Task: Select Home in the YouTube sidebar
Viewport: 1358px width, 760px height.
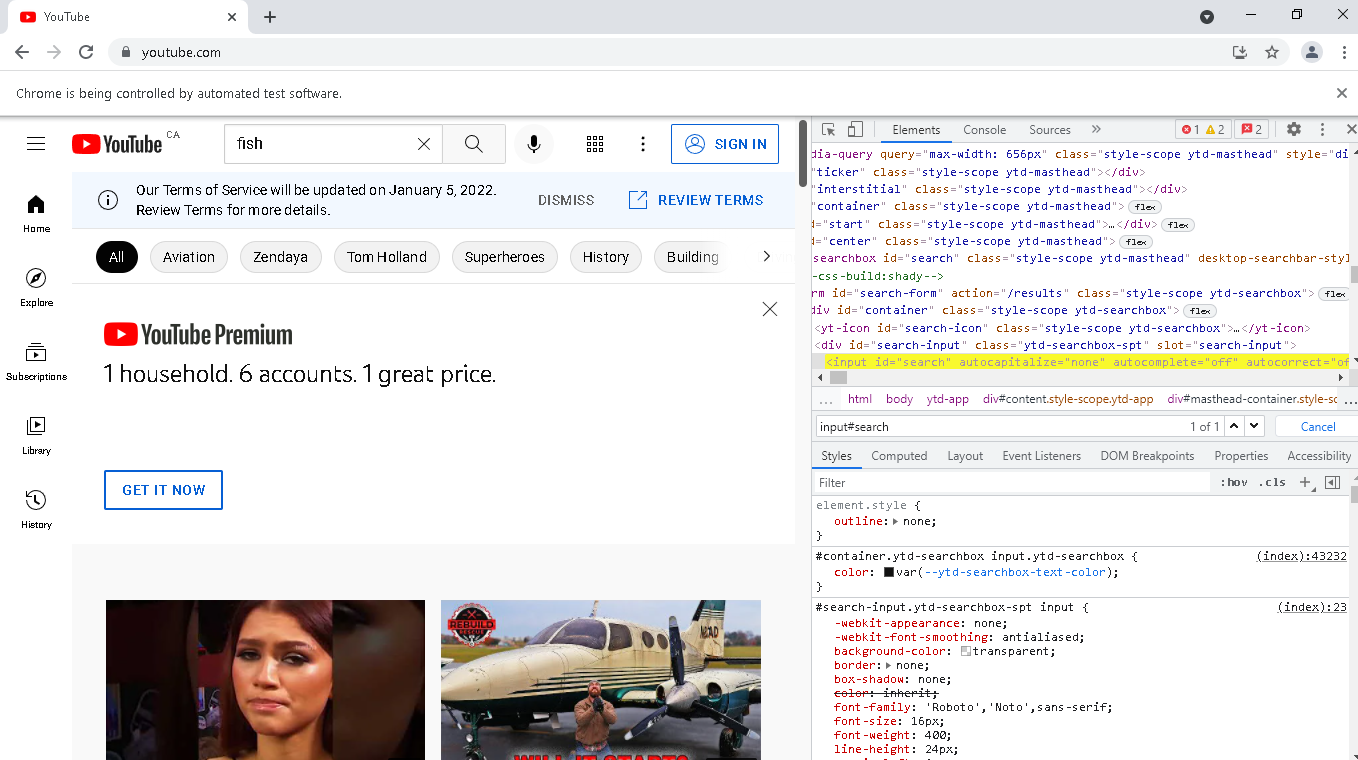Action: click(36, 214)
